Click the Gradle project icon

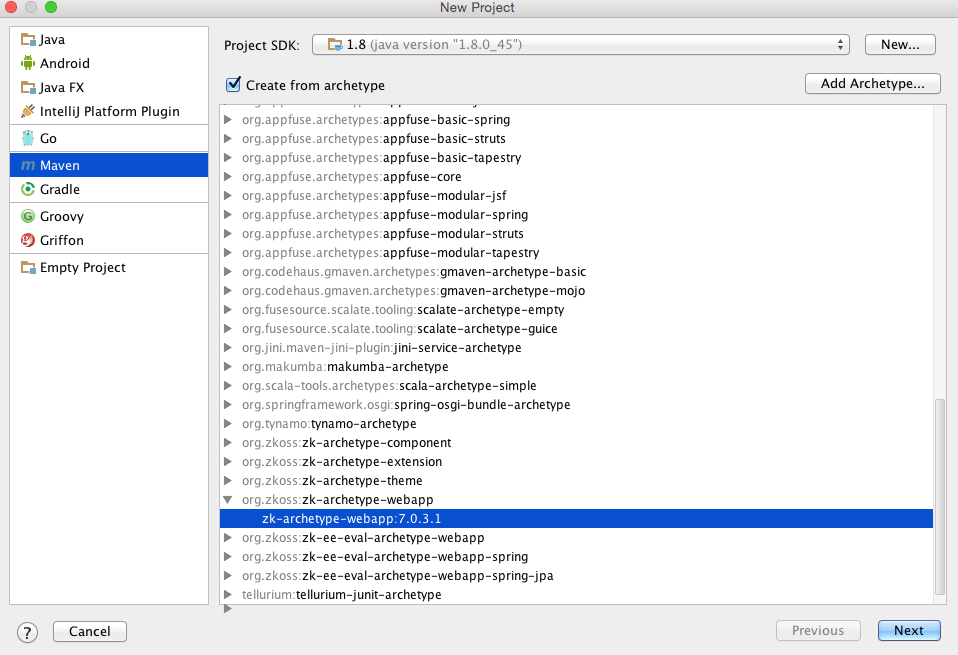(x=28, y=190)
